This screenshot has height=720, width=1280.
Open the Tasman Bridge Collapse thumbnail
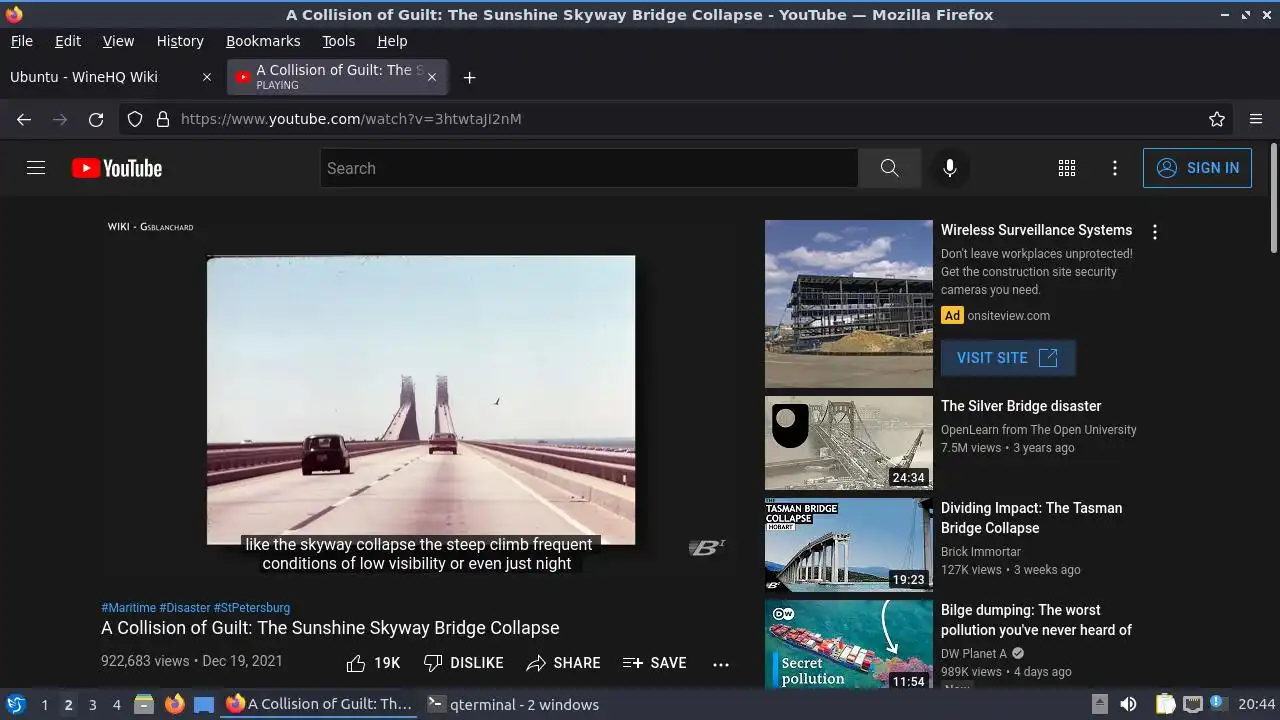click(x=849, y=545)
